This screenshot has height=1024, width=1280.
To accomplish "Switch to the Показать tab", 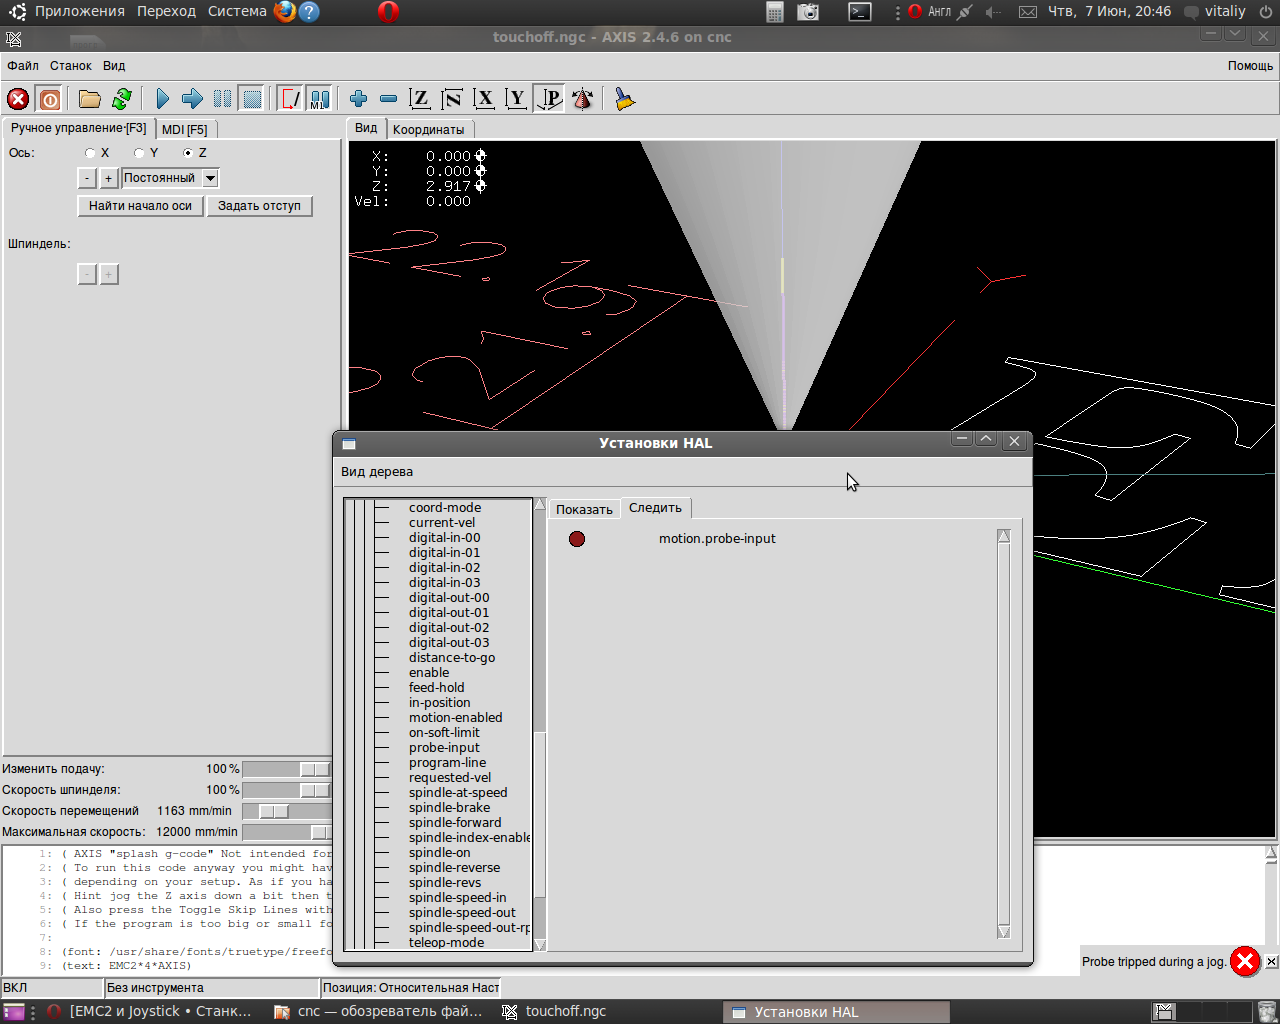I will [584, 510].
